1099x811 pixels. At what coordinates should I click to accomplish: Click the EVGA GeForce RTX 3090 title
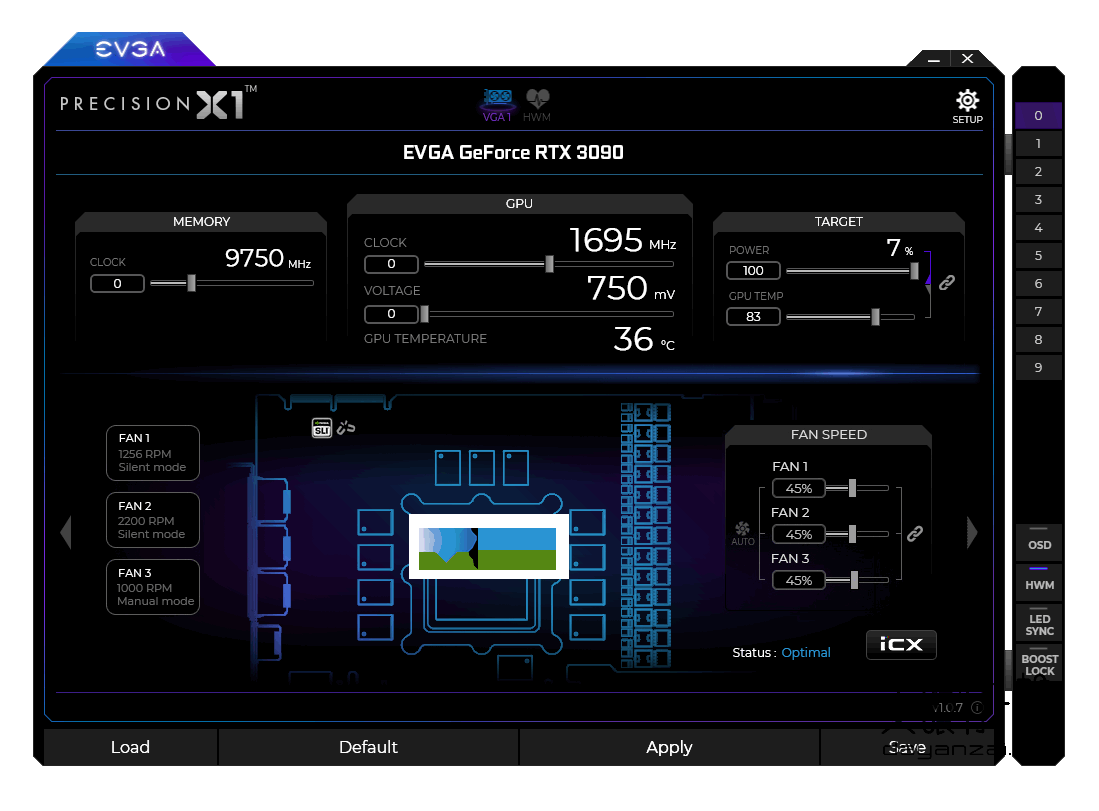coord(513,153)
